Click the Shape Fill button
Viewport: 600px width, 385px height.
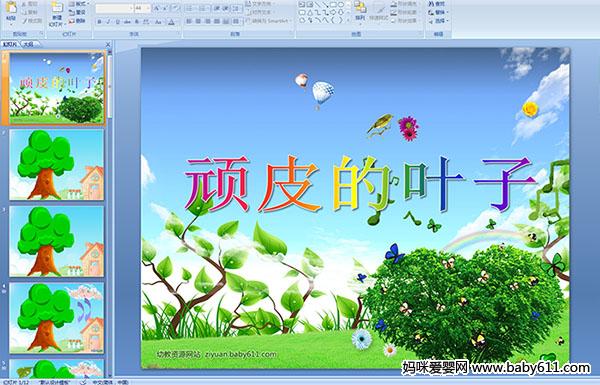[406, 4]
